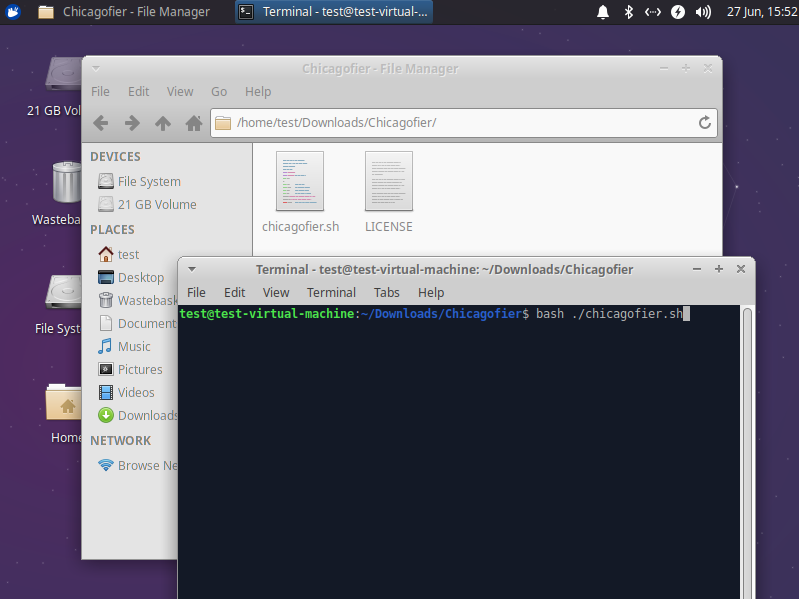Open Tabs menu in Terminal

[386, 293]
